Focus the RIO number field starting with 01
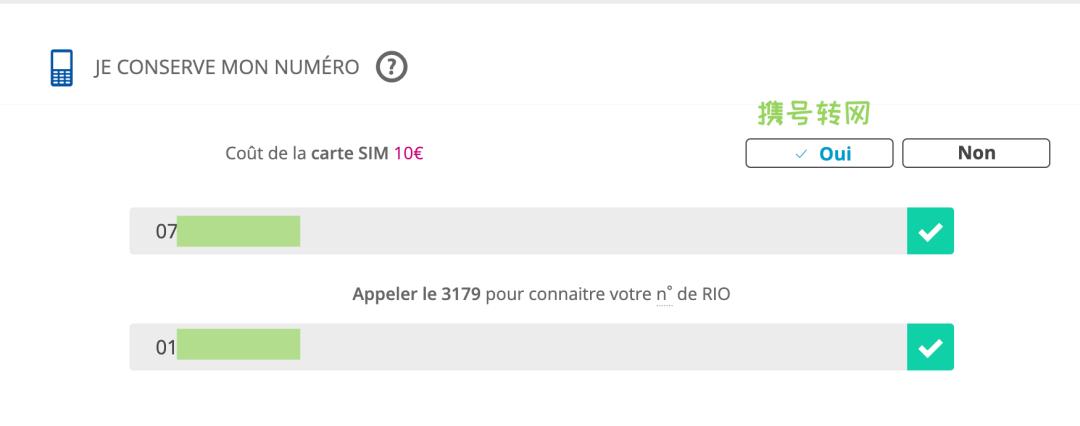 click(600, 348)
